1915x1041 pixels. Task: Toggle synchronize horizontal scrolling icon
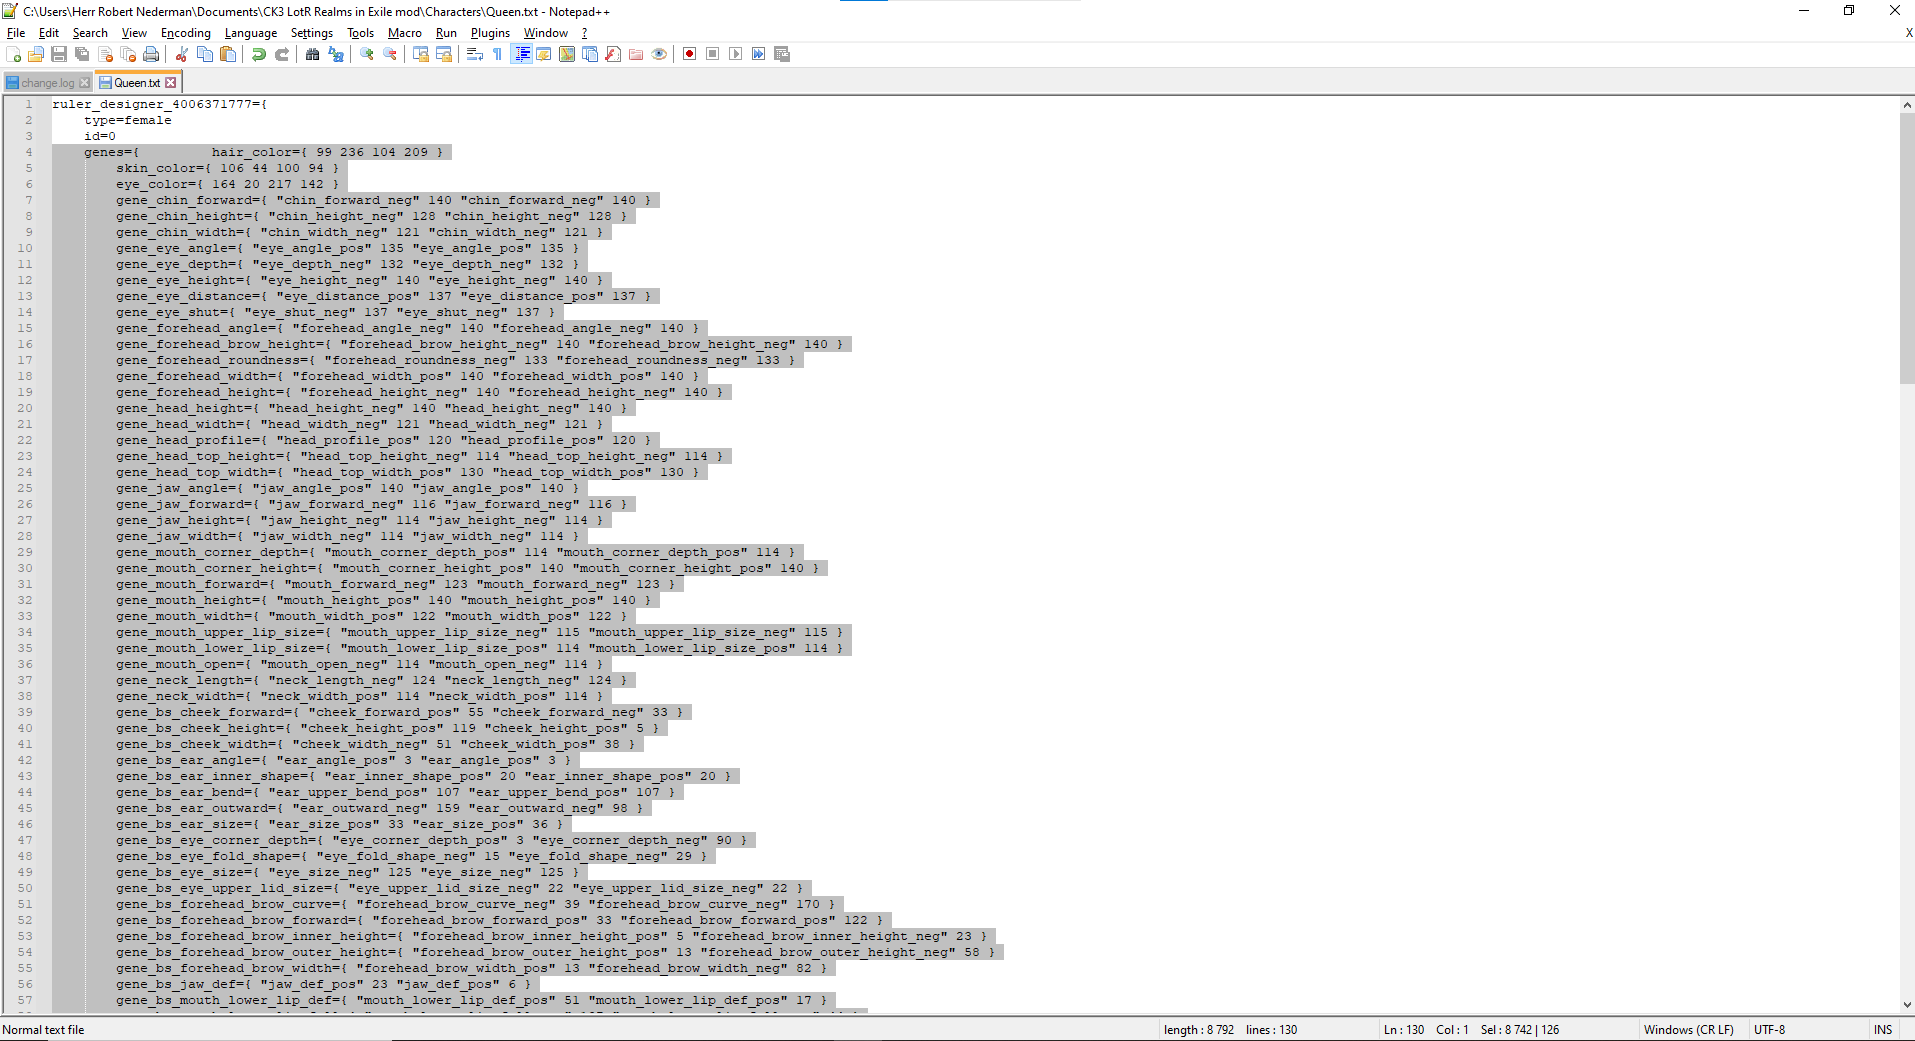pyautogui.click(x=444, y=54)
